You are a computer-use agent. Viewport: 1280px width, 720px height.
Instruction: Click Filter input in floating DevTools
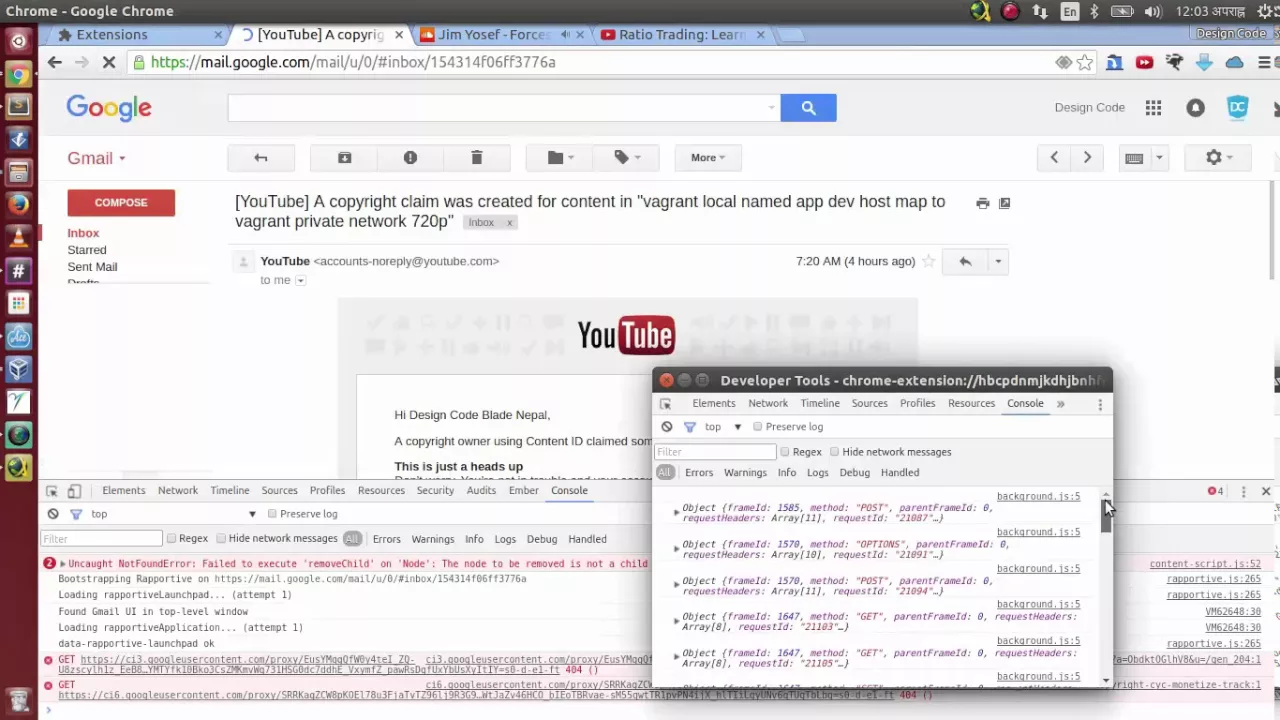[714, 452]
